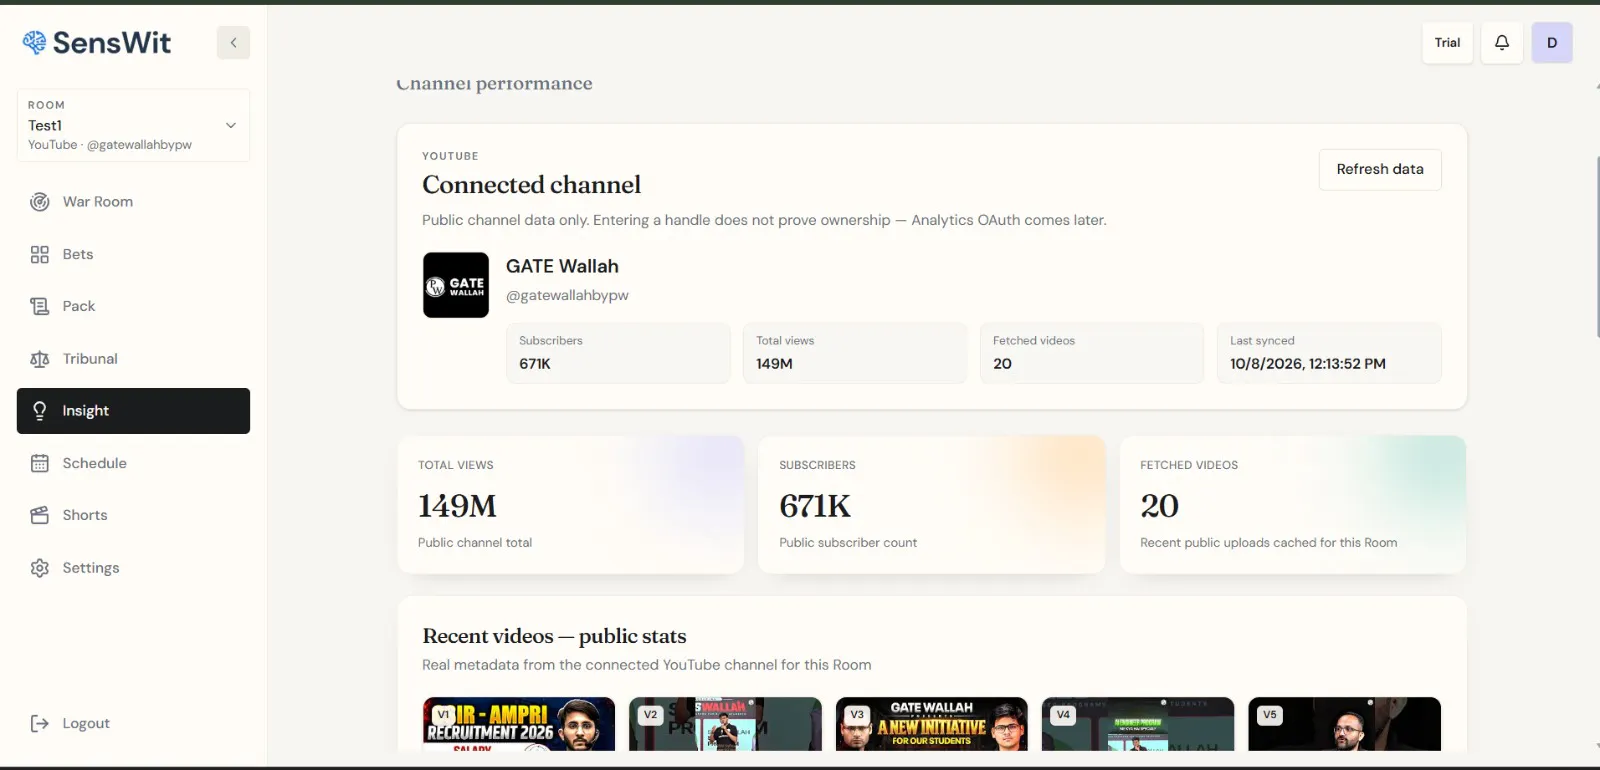This screenshot has width=1600, height=770.
Task: Click the Connected channel heading
Action: pos(531,185)
